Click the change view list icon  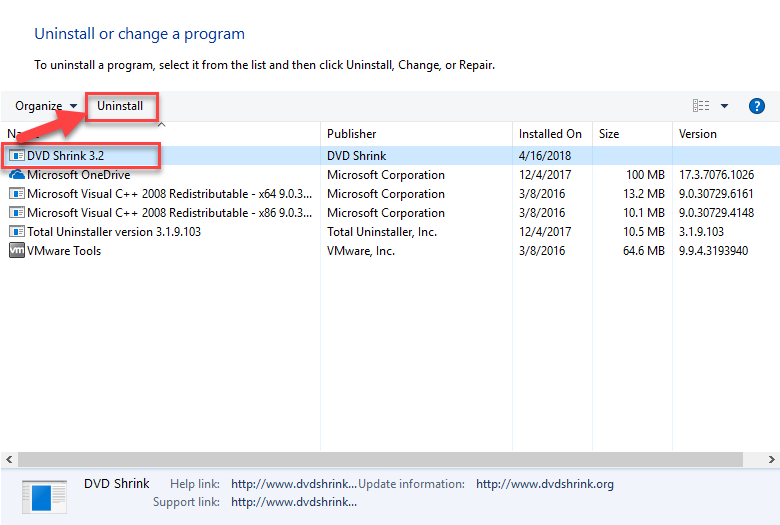tap(701, 105)
